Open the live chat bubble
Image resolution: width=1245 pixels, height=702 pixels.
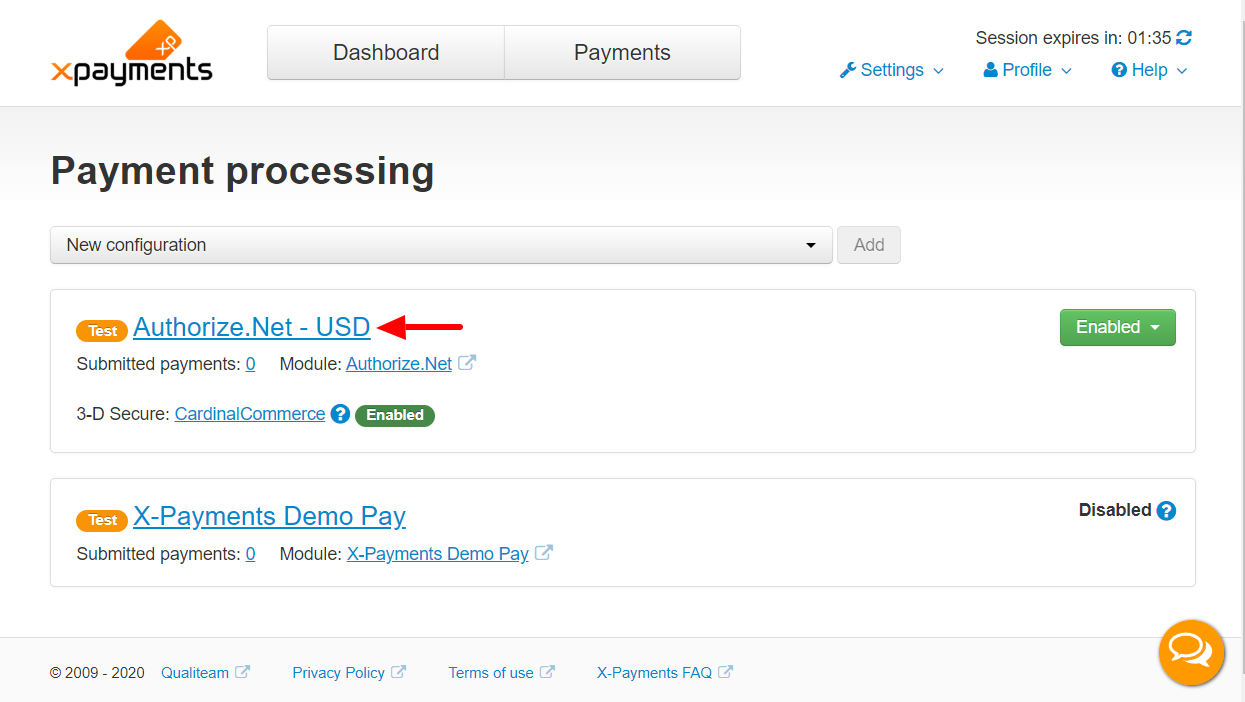click(x=1191, y=653)
